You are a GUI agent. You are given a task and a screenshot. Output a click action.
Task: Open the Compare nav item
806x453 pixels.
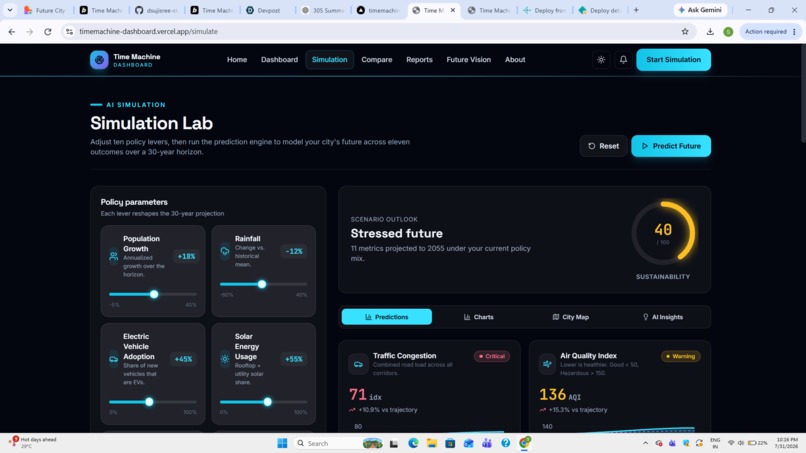(x=377, y=60)
